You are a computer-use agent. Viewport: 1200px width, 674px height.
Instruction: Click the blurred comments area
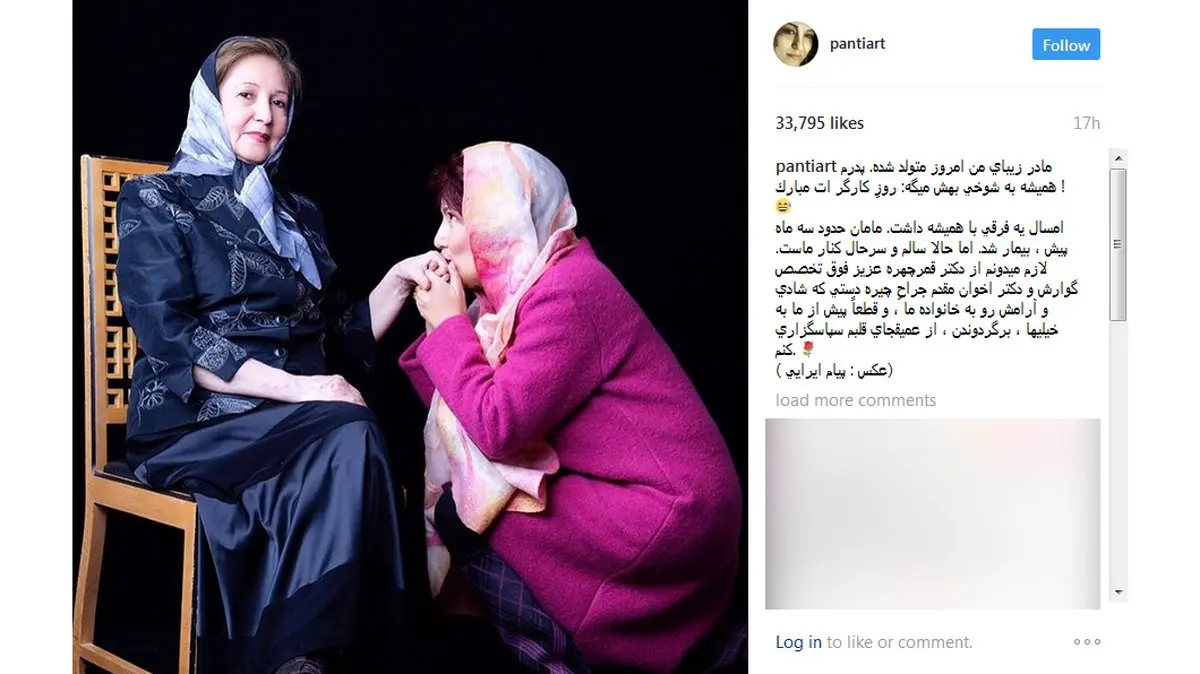point(932,514)
